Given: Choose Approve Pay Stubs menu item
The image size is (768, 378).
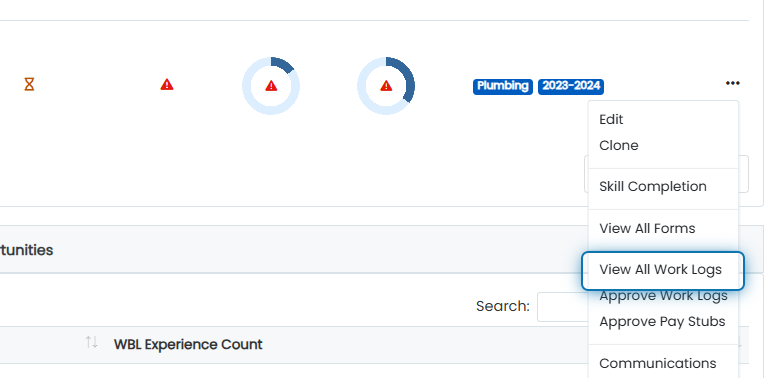Looking at the screenshot, I should pyautogui.click(x=663, y=322).
